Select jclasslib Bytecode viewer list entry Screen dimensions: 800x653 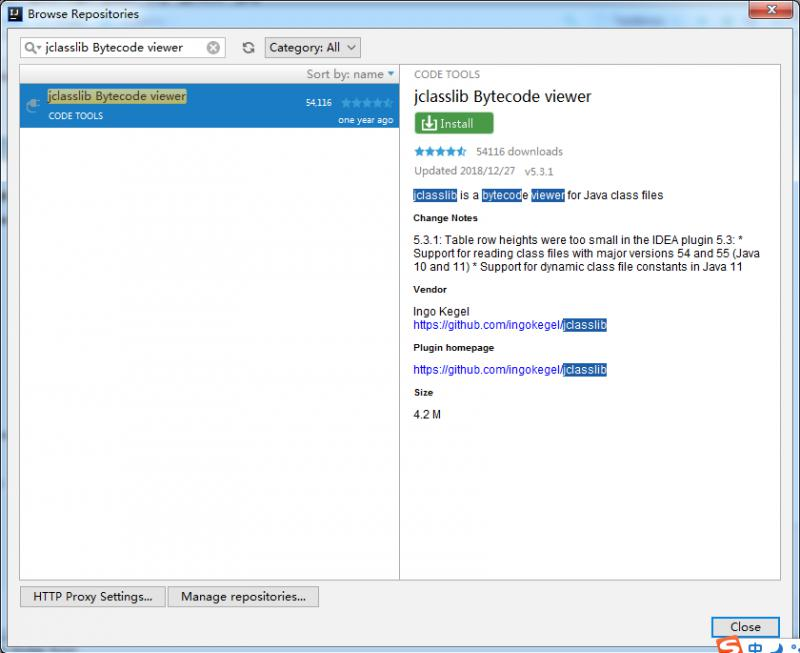209,106
